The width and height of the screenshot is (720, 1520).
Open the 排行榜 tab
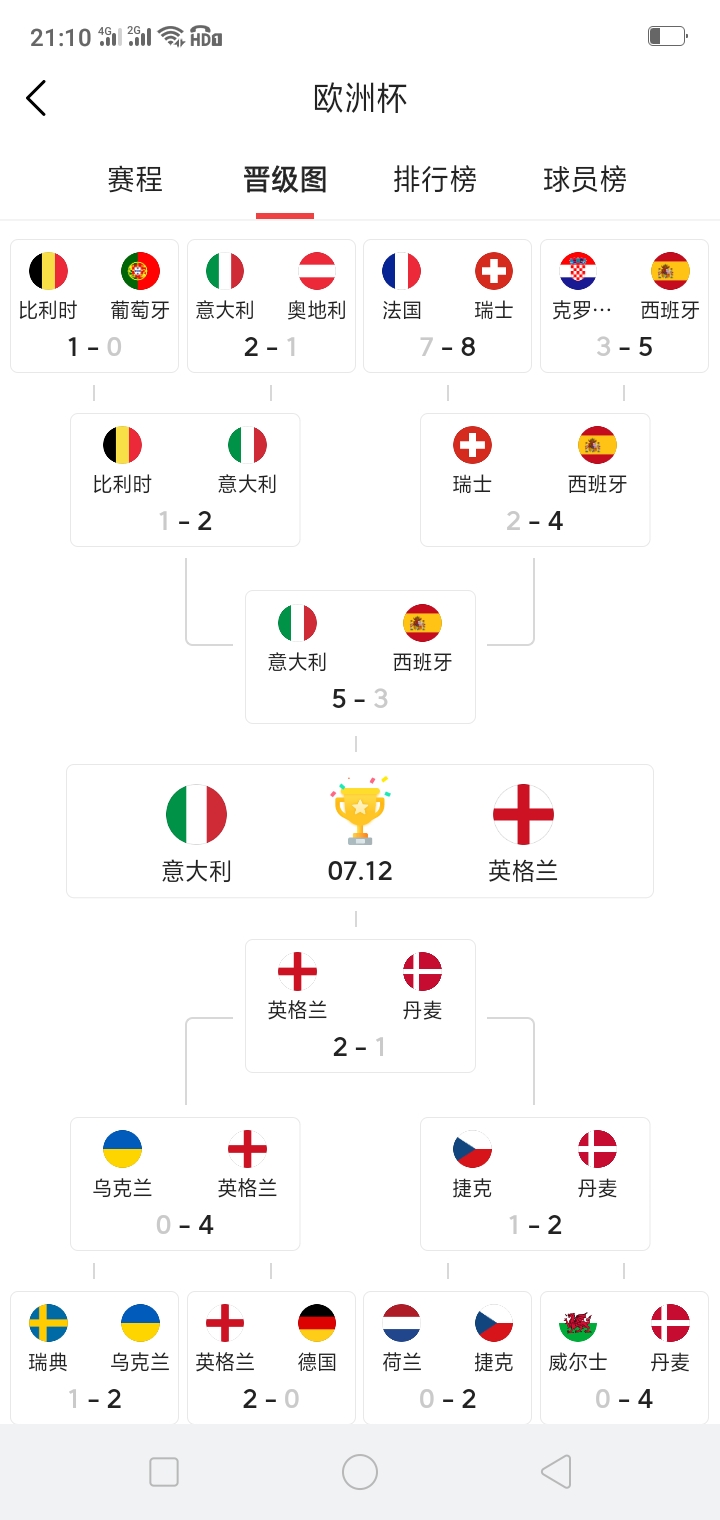434,180
